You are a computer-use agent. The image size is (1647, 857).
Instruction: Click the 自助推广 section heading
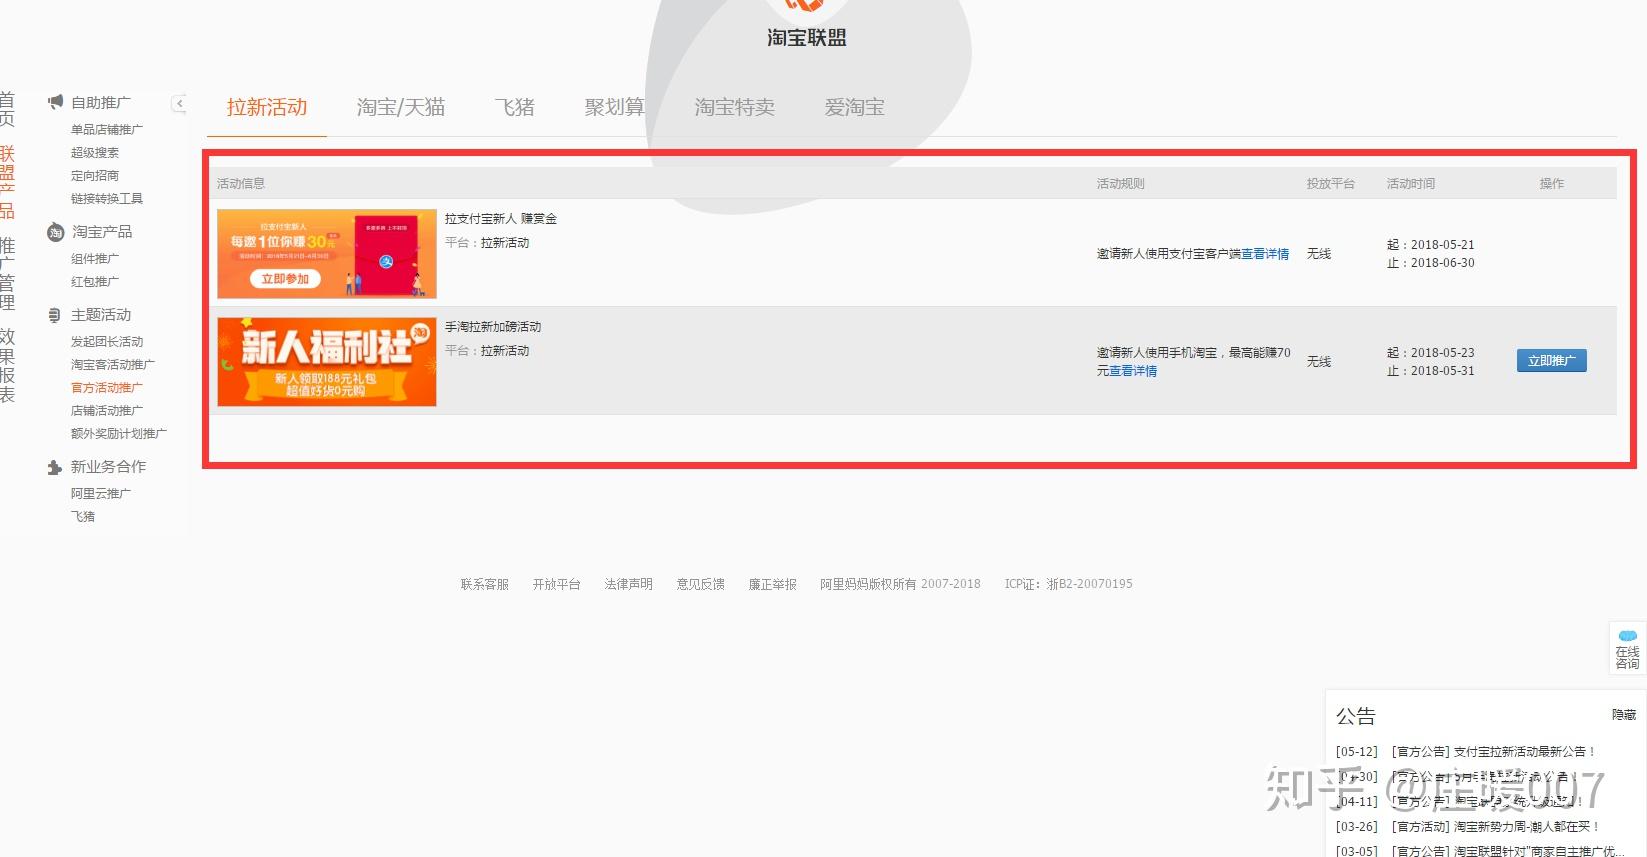coord(101,102)
